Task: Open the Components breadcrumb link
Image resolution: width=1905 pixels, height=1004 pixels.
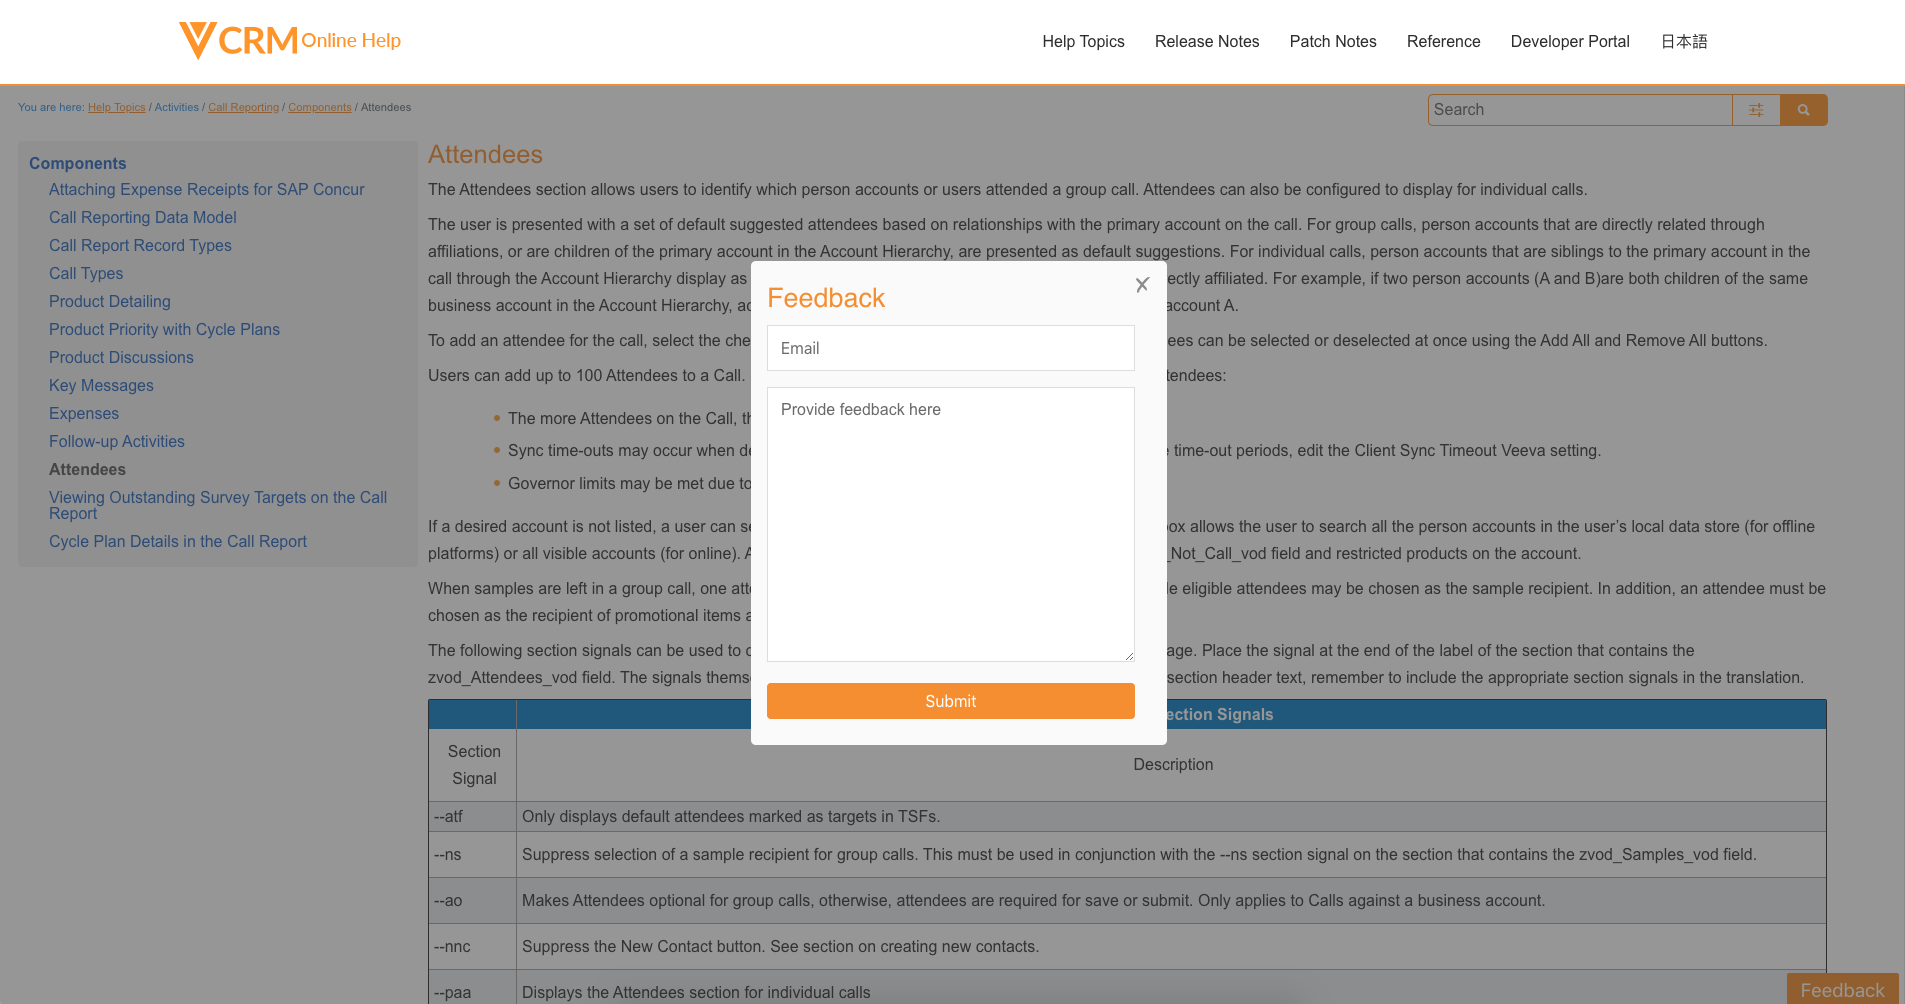Action: tap(319, 107)
